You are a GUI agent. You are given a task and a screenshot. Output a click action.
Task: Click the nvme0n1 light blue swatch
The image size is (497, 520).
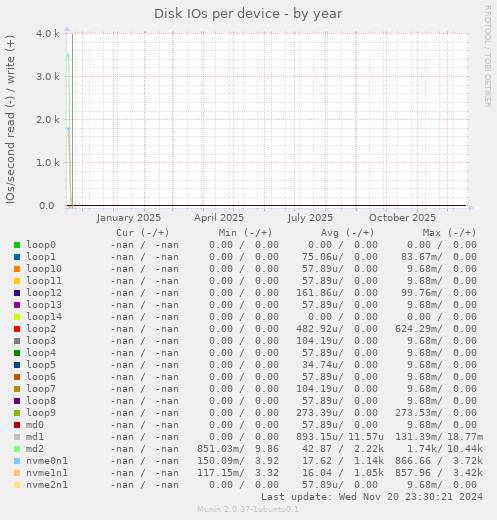click(x=17, y=461)
